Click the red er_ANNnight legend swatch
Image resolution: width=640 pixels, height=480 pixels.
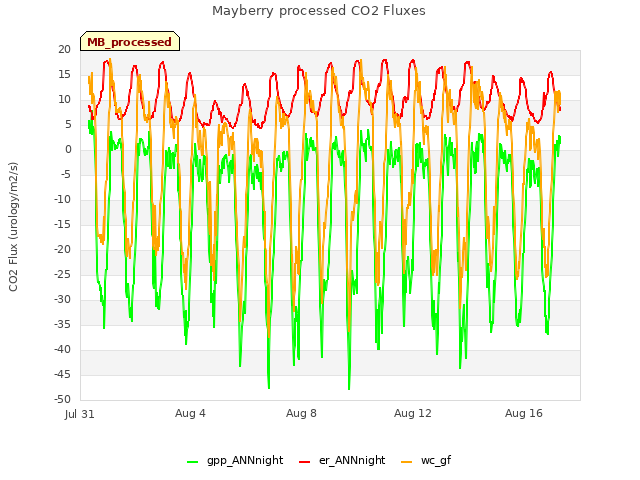pos(304,462)
